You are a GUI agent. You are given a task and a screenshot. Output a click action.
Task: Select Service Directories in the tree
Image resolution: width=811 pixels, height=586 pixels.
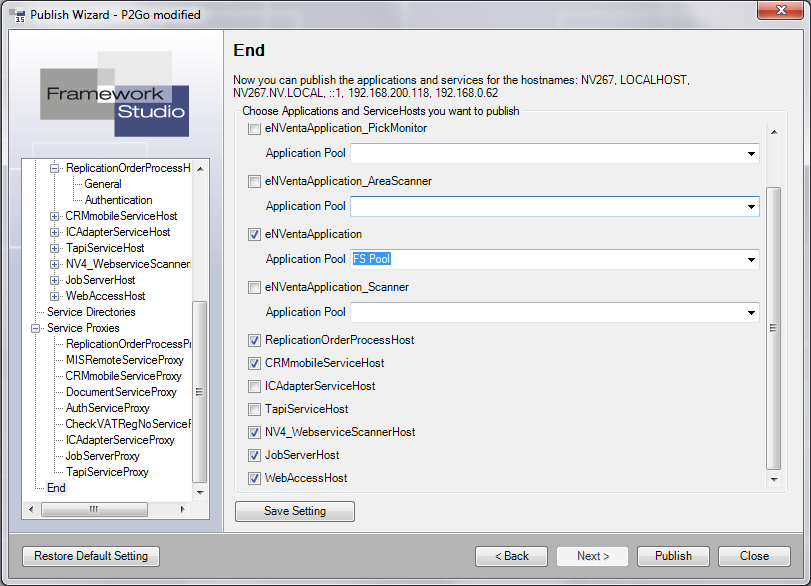(x=91, y=312)
